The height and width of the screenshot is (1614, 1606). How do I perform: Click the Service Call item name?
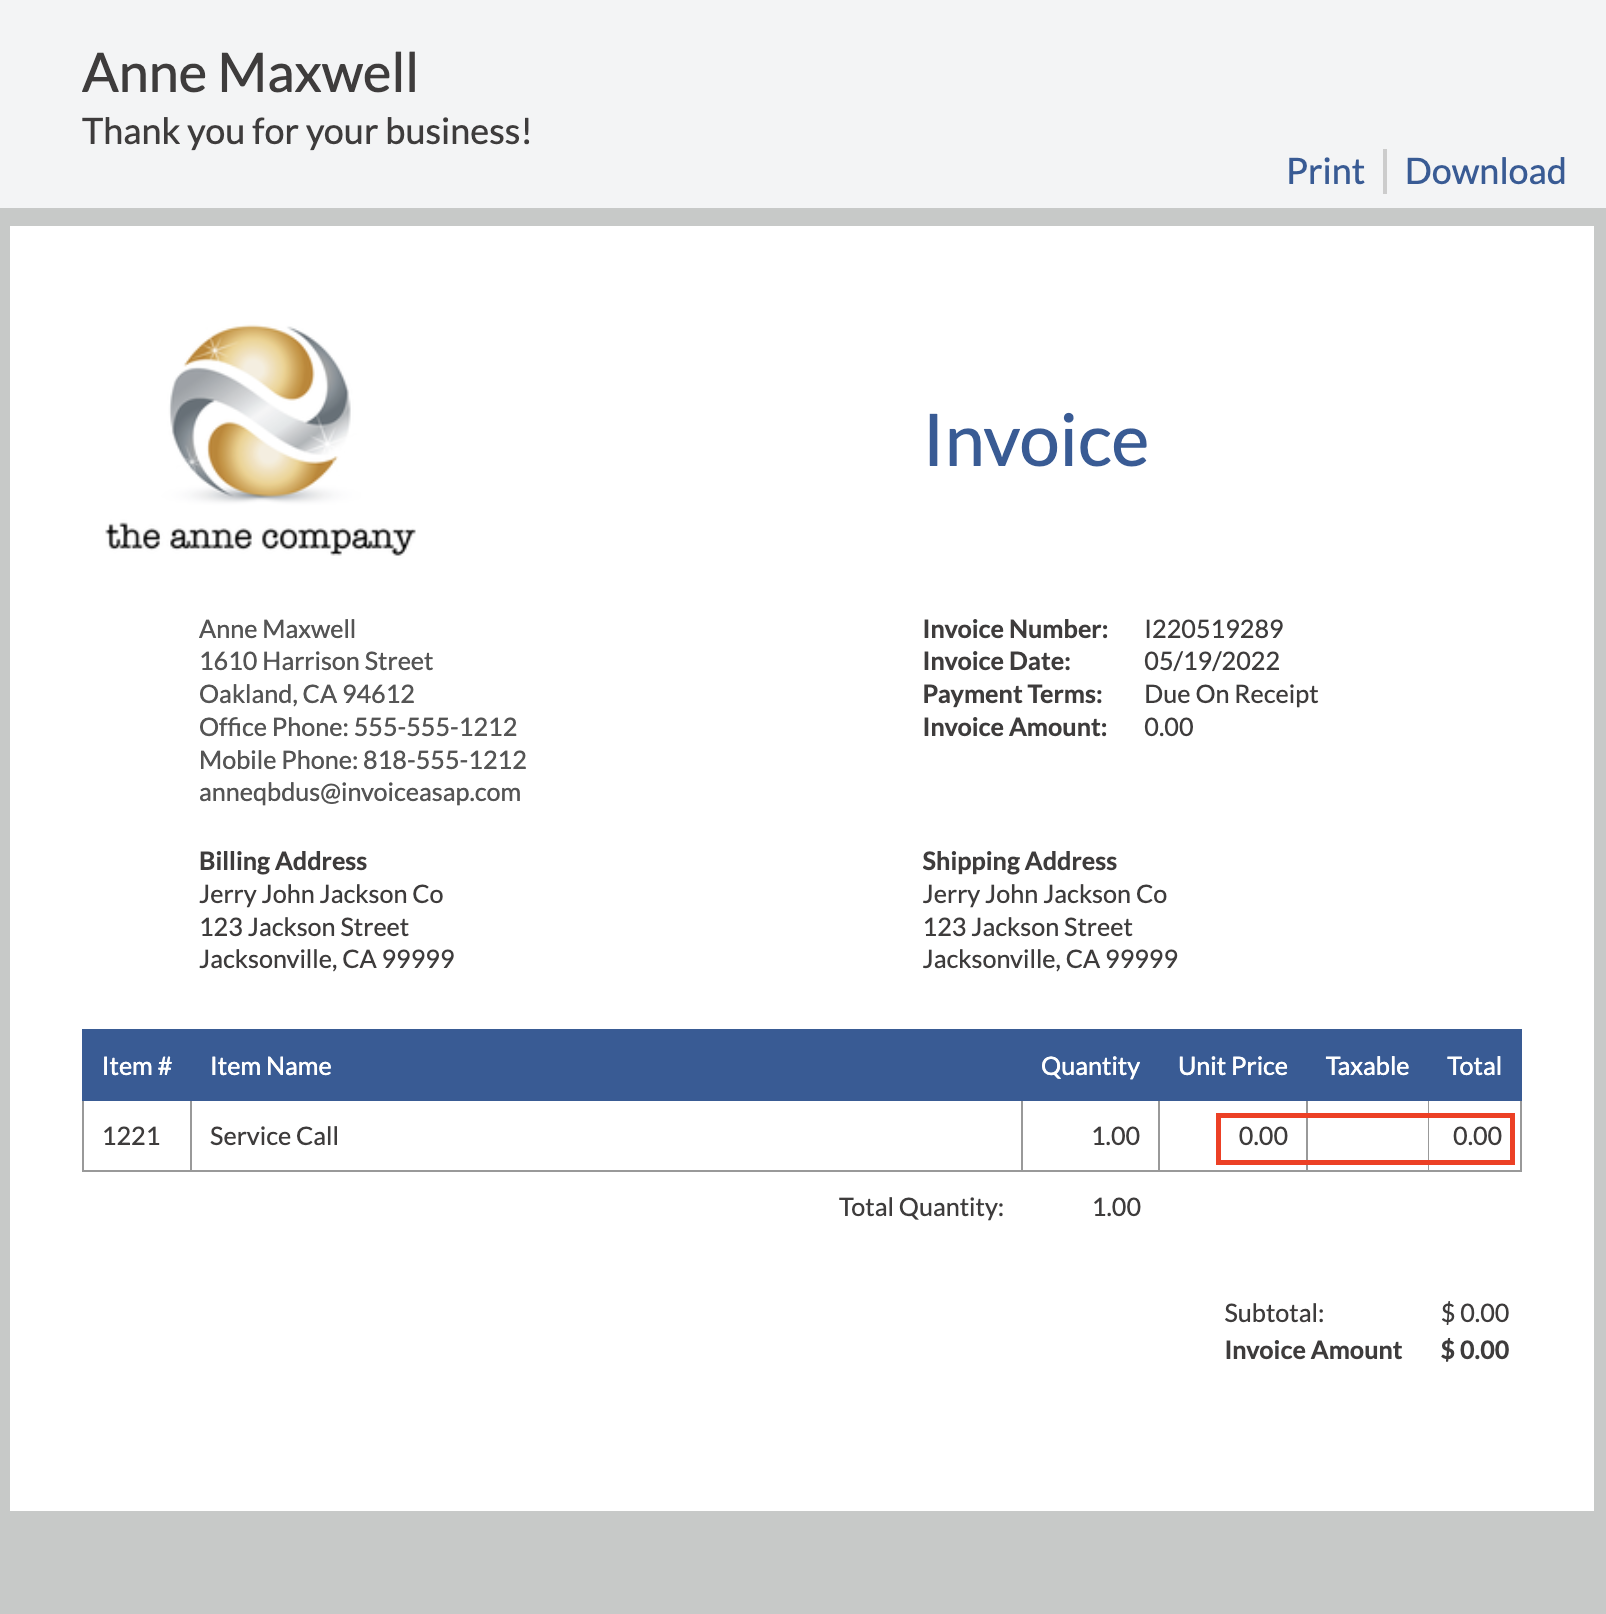pos(273,1136)
